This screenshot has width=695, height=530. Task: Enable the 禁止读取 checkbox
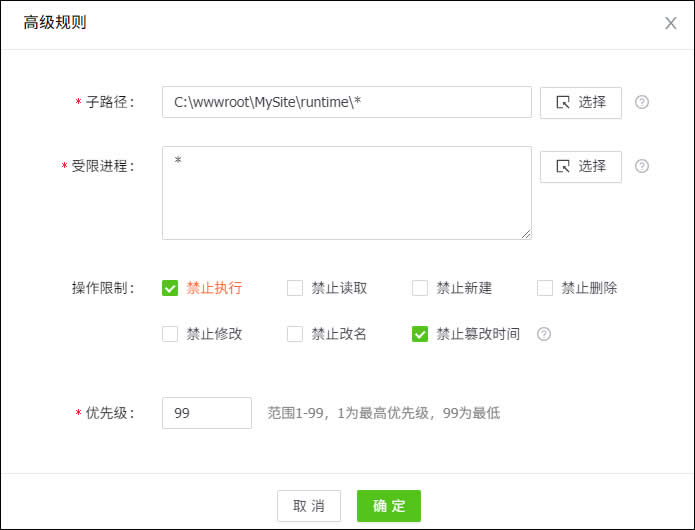pyautogui.click(x=295, y=288)
